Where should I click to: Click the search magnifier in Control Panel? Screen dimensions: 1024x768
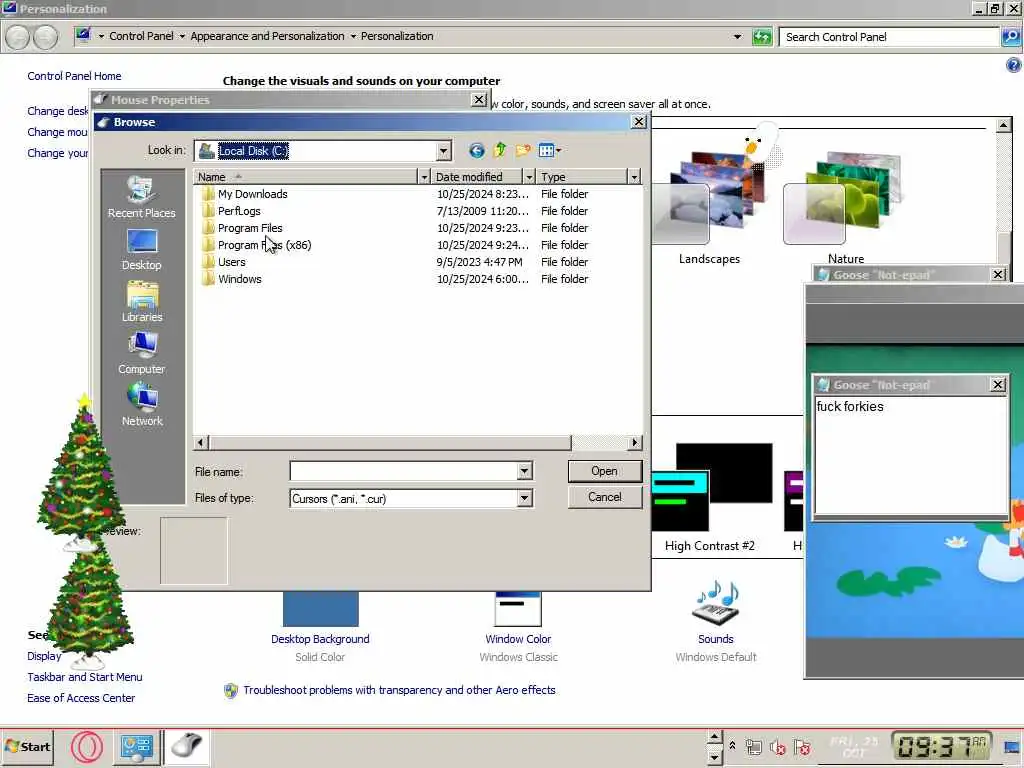(x=1011, y=37)
